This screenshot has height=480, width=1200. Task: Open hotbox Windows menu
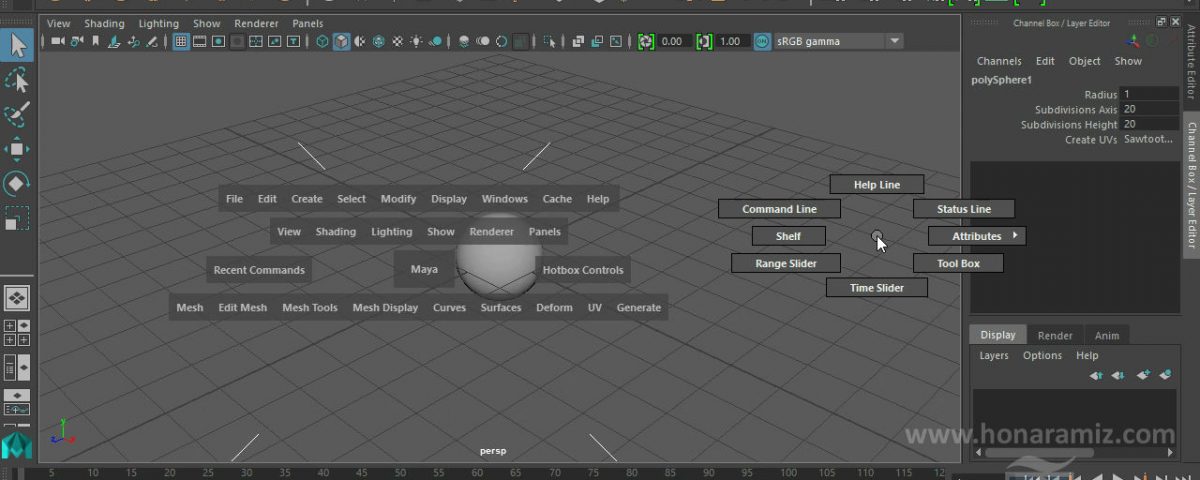[x=504, y=199]
